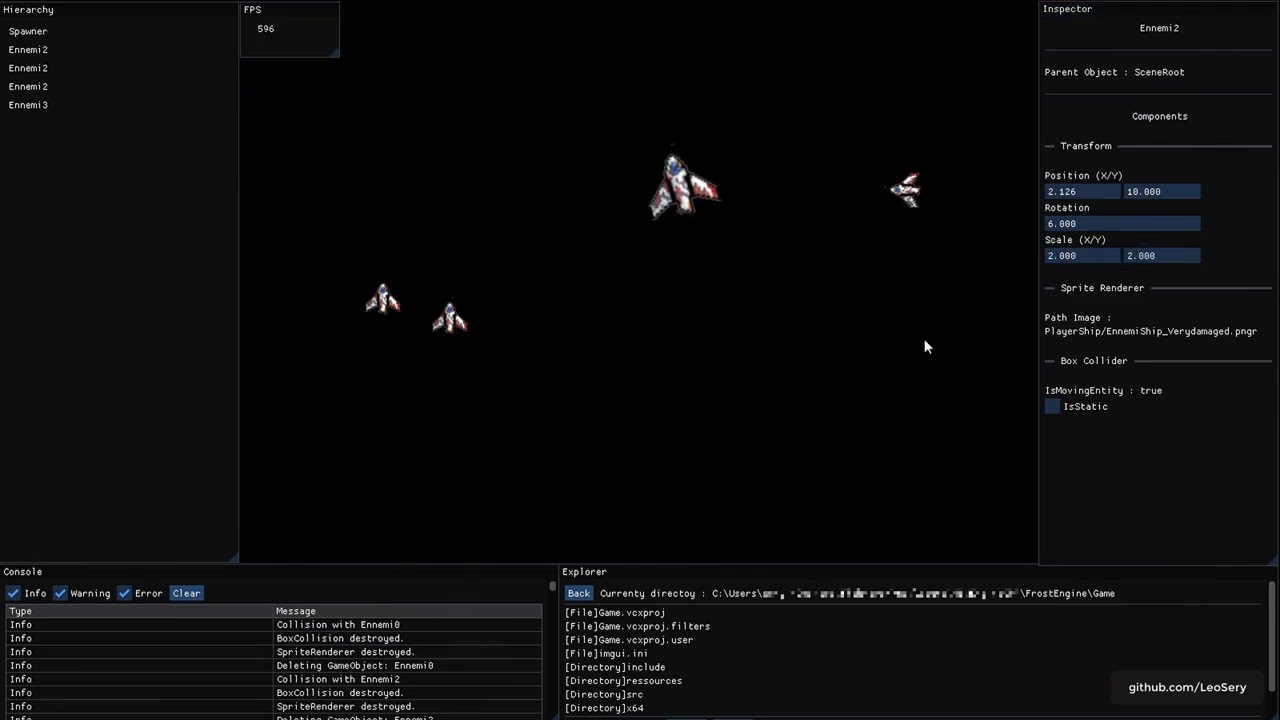1280x720 pixels.
Task: Select the "Collision with Ennemi0" log message
Action: [338, 625]
